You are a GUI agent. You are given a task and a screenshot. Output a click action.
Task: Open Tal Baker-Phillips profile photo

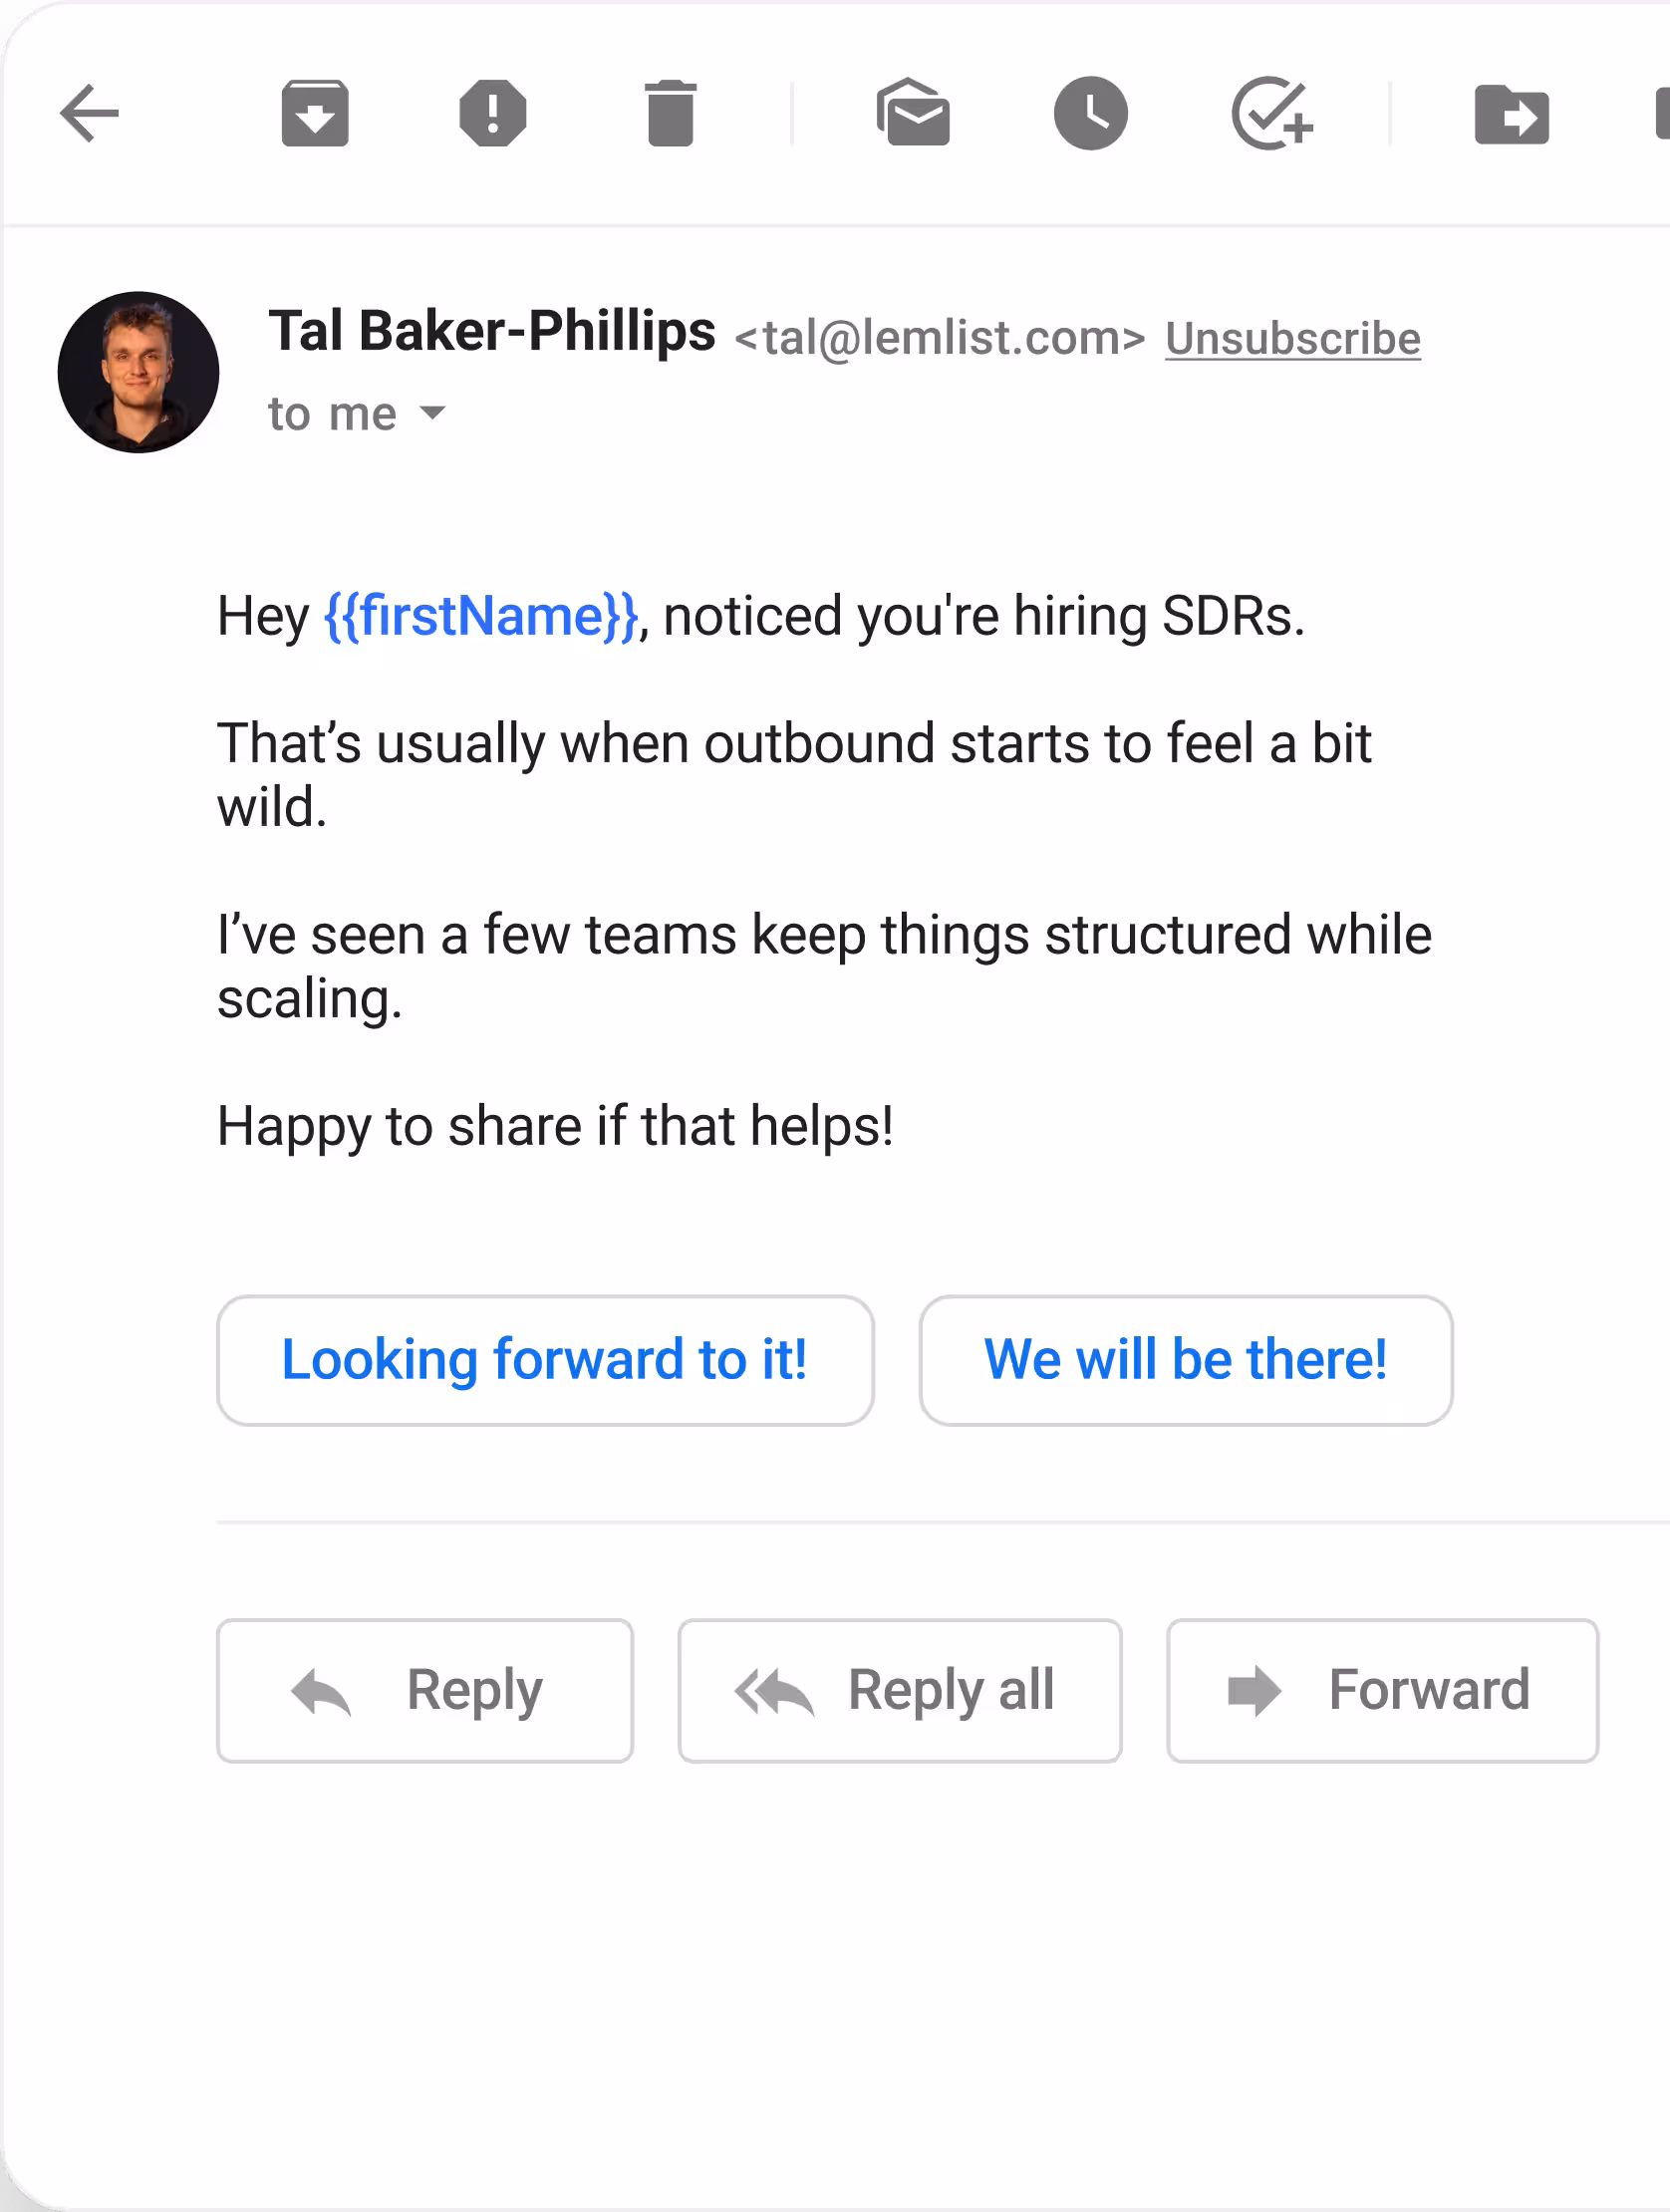(138, 372)
